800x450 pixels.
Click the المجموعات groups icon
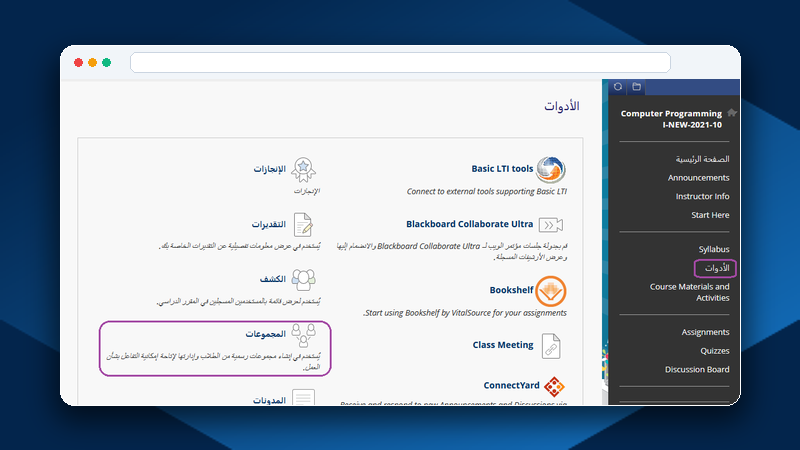point(303,335)
